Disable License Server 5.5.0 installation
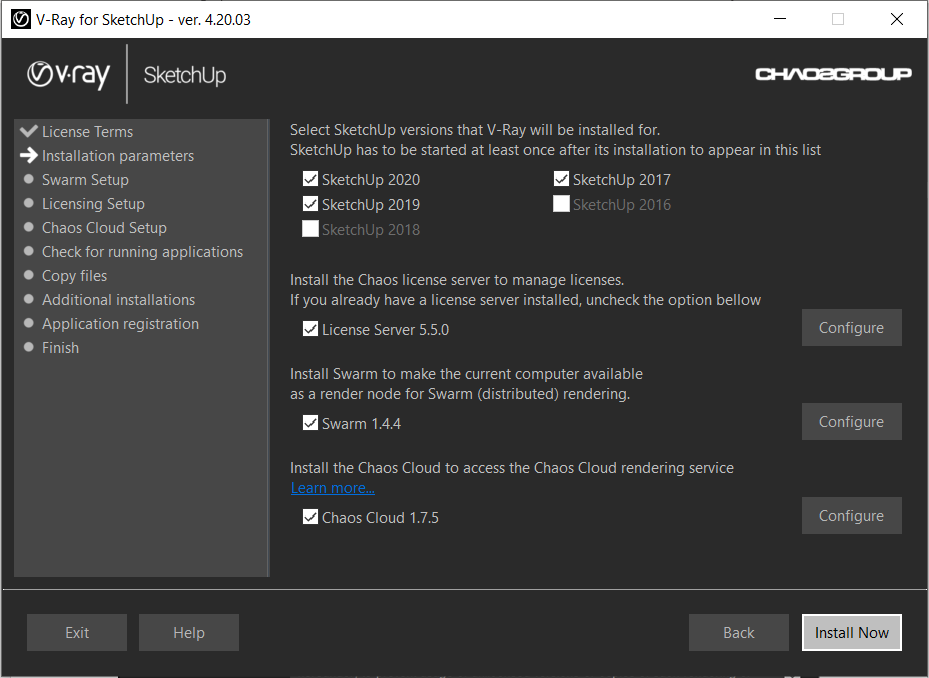Viewport: 929px width, 678px height. pos(310,329)
